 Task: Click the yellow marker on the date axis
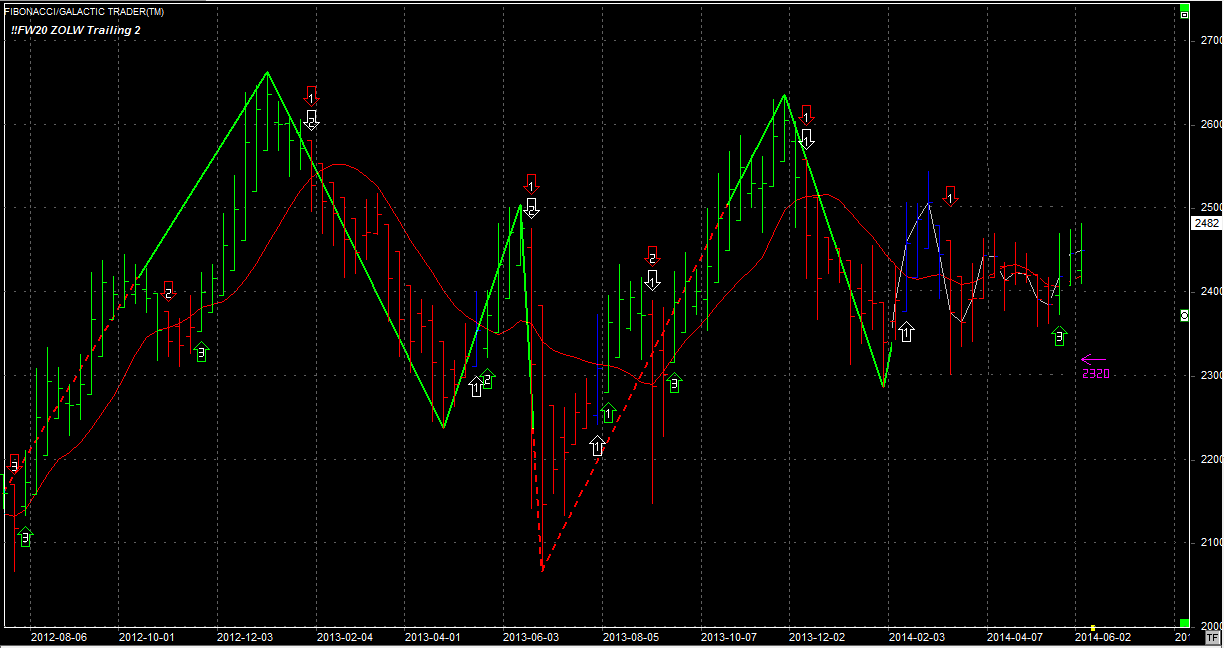[x=1093, y=628]
